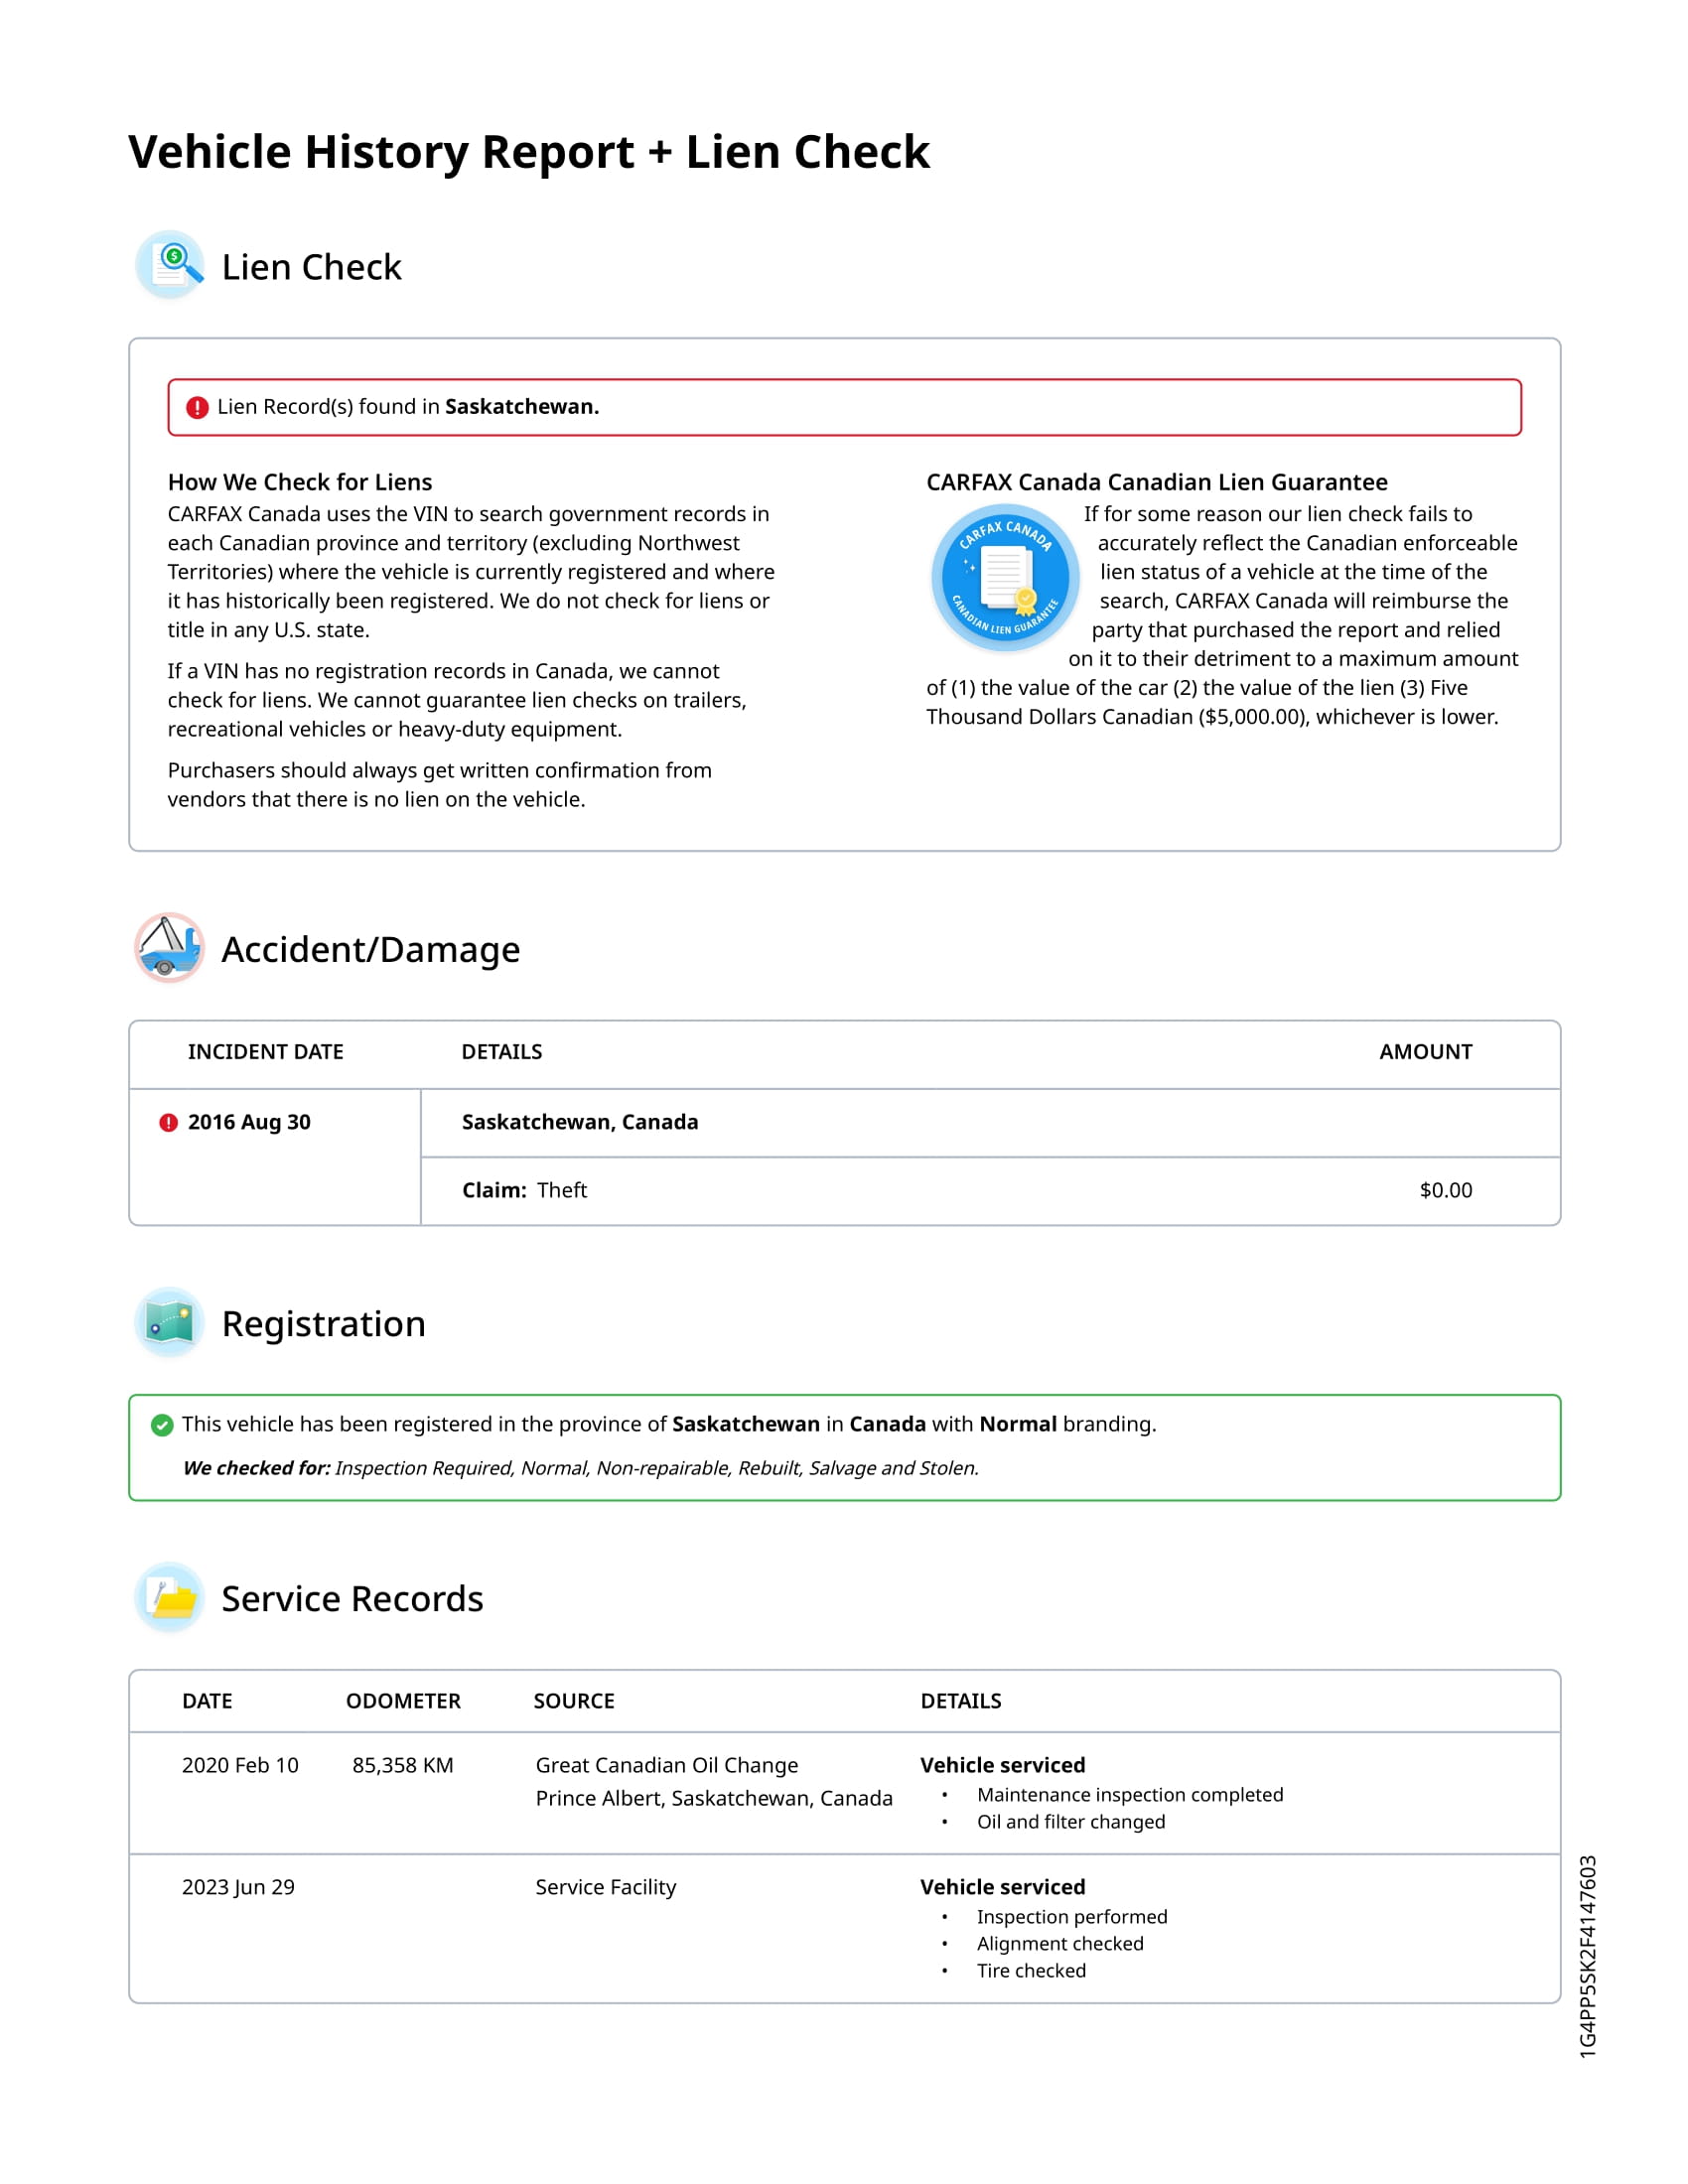Click the SOURCE column header
1688x2184 pixels.
[x=574, y=1701]
